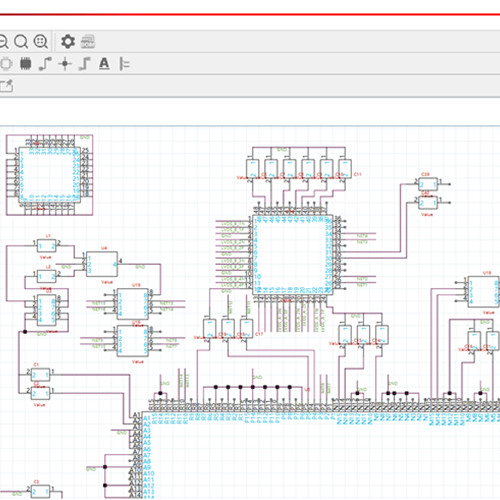Viewport: 500px width, 500px height.
Task: Select inductor L1 on the schematic
Action: 47,246
